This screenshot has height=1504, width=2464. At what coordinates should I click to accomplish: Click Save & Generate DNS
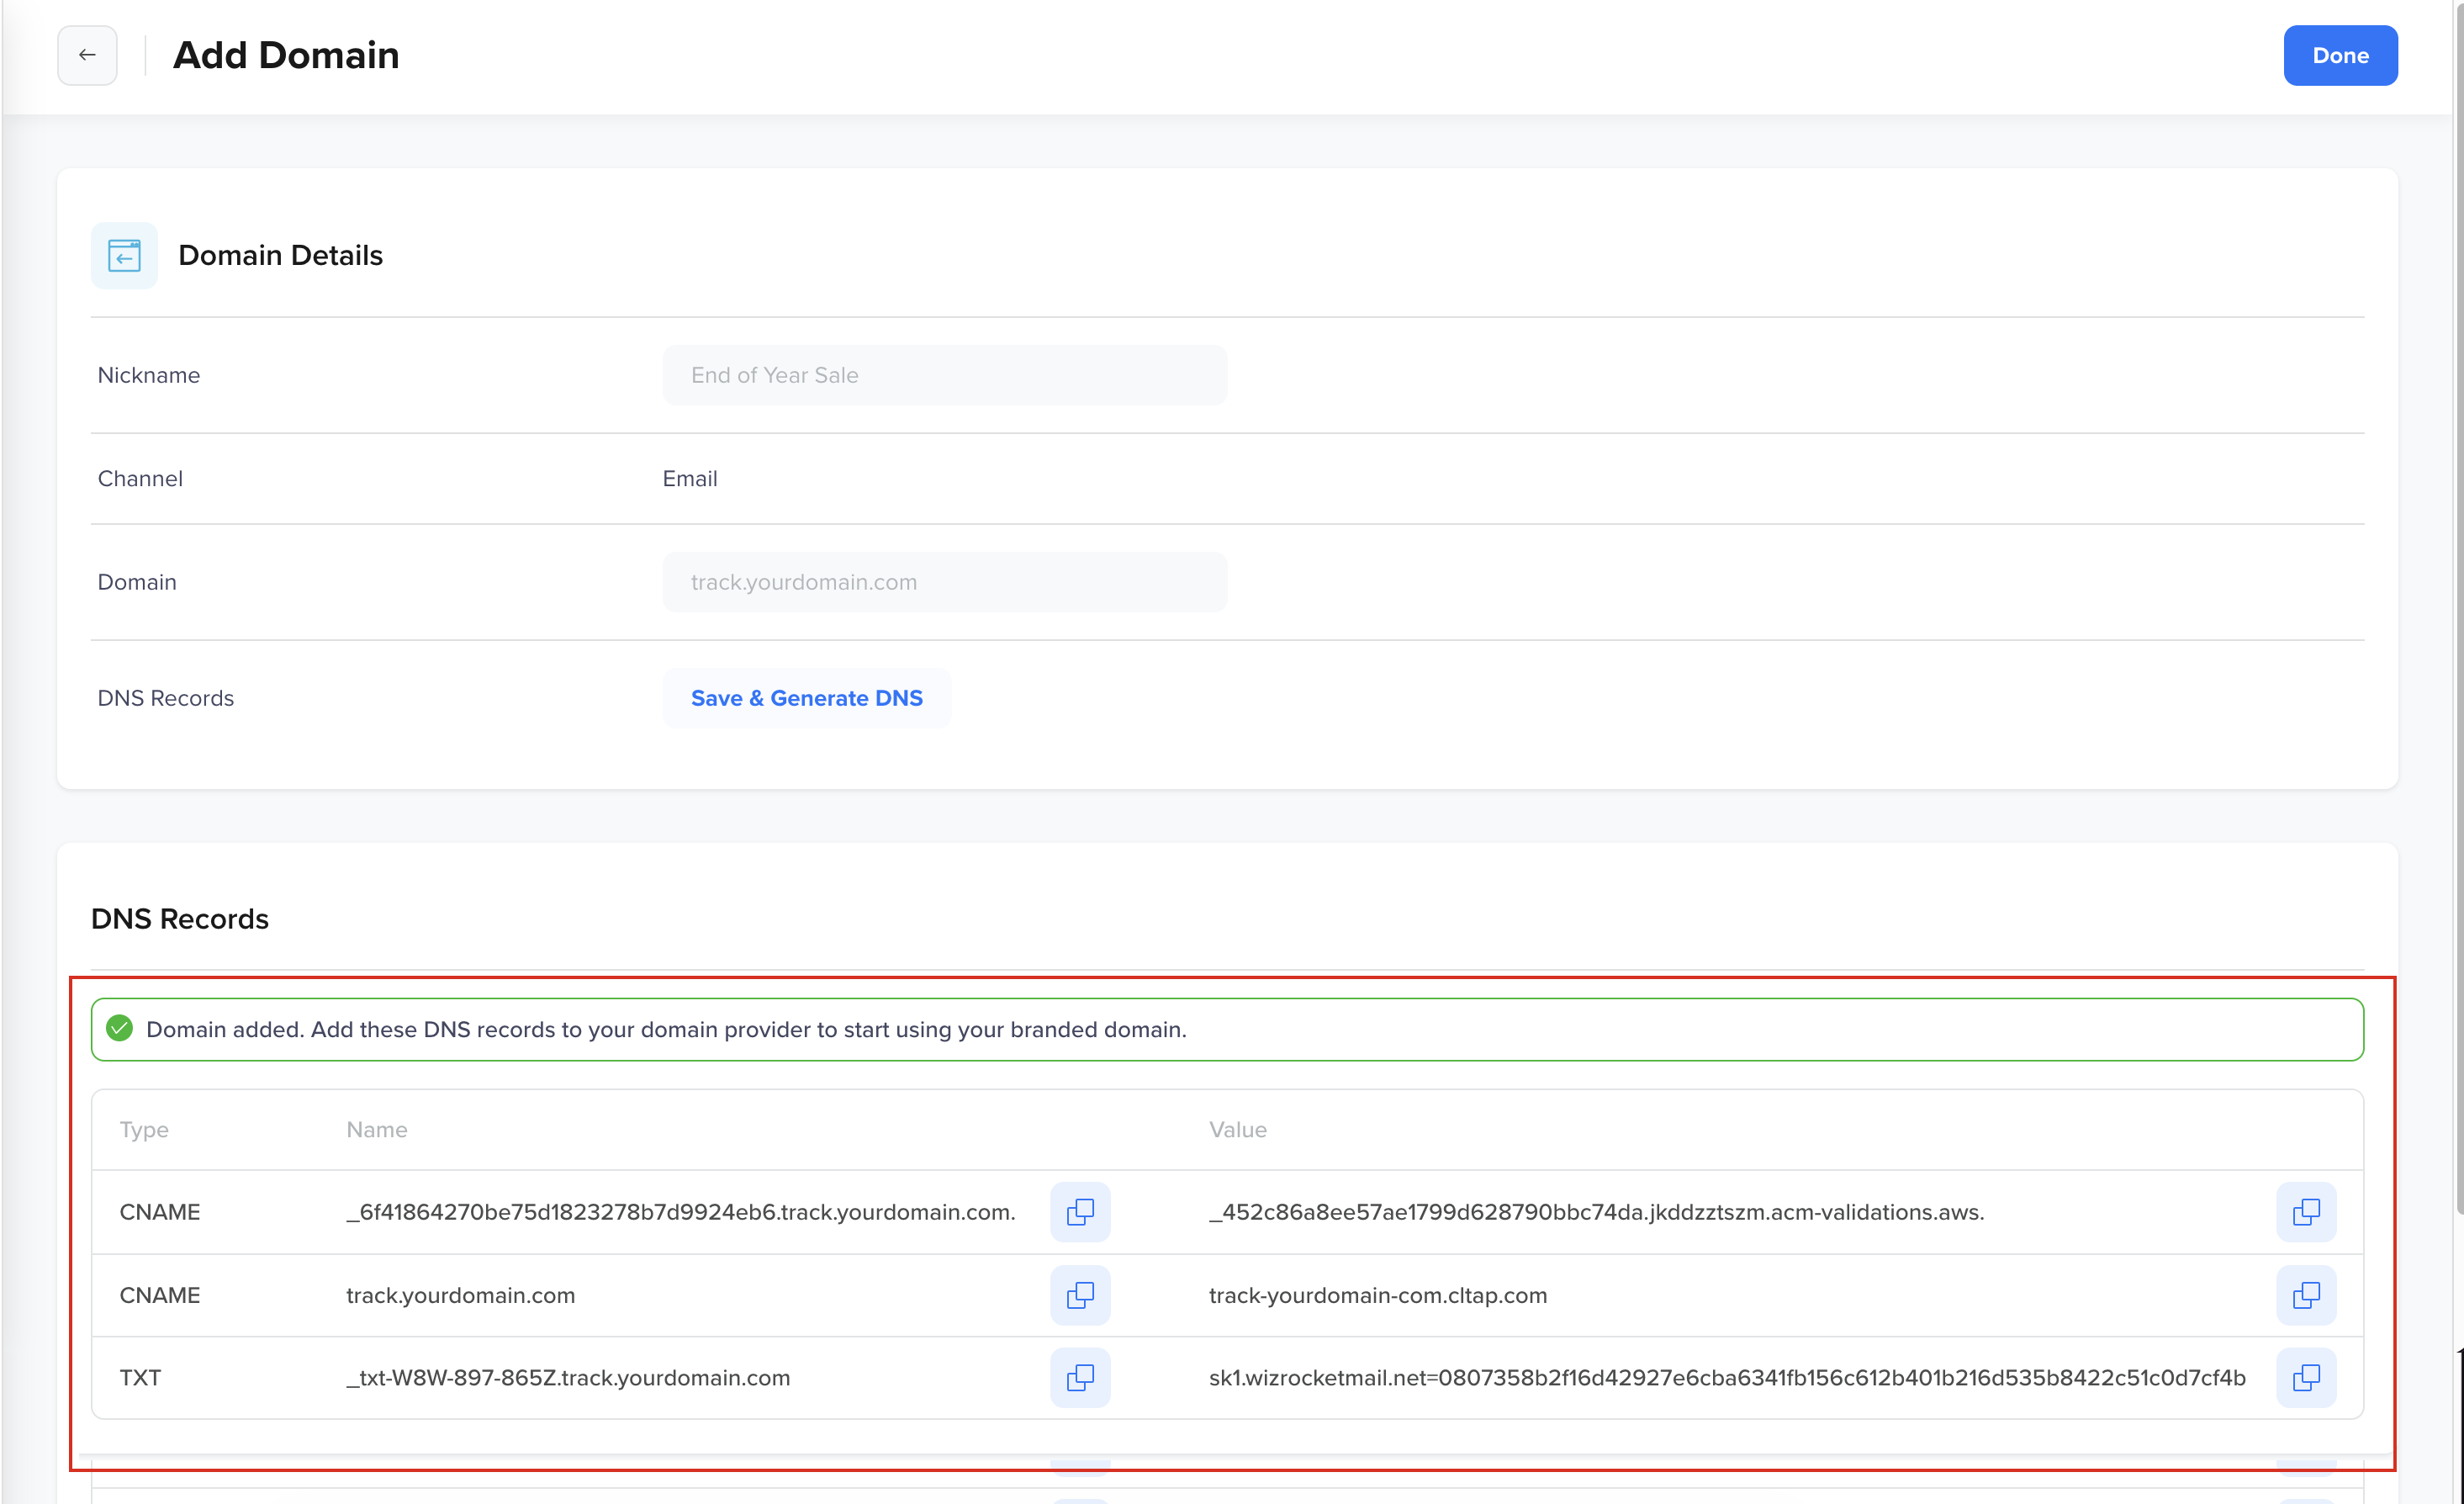pyautogui.click(x=806, y=698)
